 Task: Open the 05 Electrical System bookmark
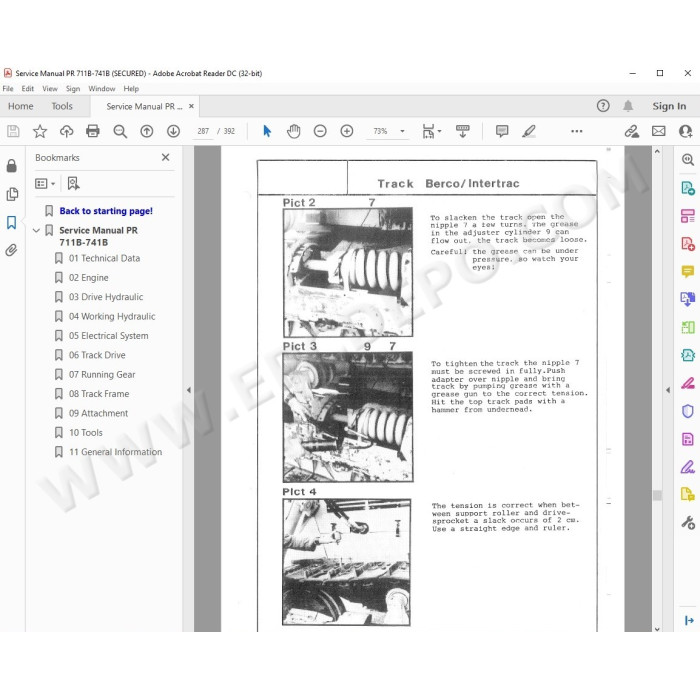pyautogui.click(x=108, y=336)
